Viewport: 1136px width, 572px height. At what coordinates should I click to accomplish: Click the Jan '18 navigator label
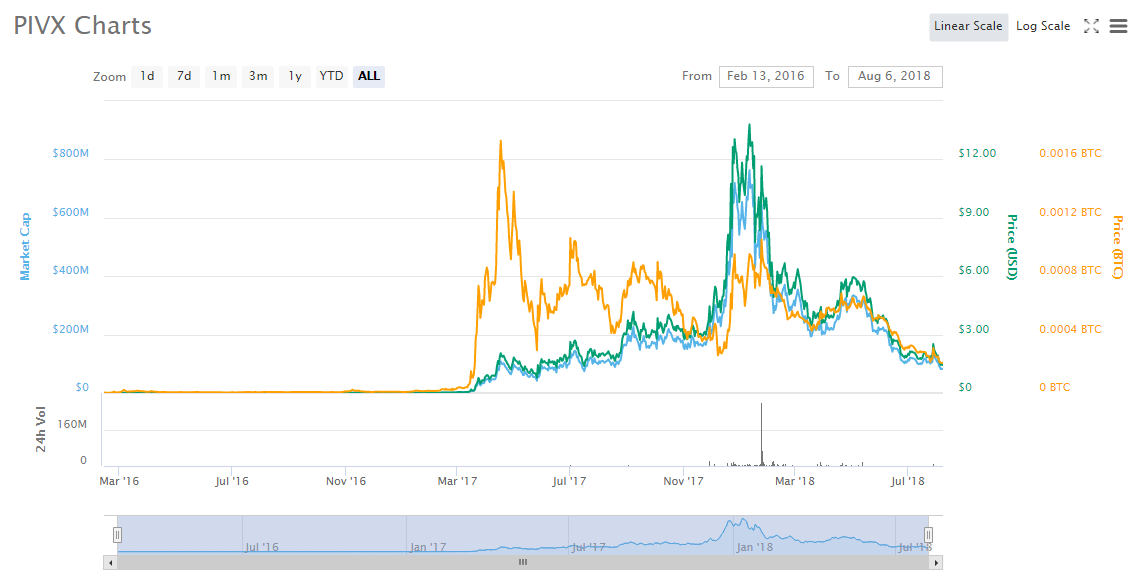tap(754, 547)
